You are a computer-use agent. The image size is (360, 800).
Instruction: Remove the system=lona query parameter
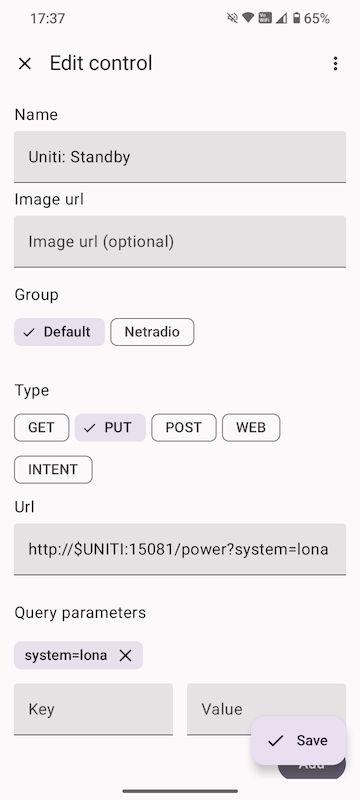point(125,656)
